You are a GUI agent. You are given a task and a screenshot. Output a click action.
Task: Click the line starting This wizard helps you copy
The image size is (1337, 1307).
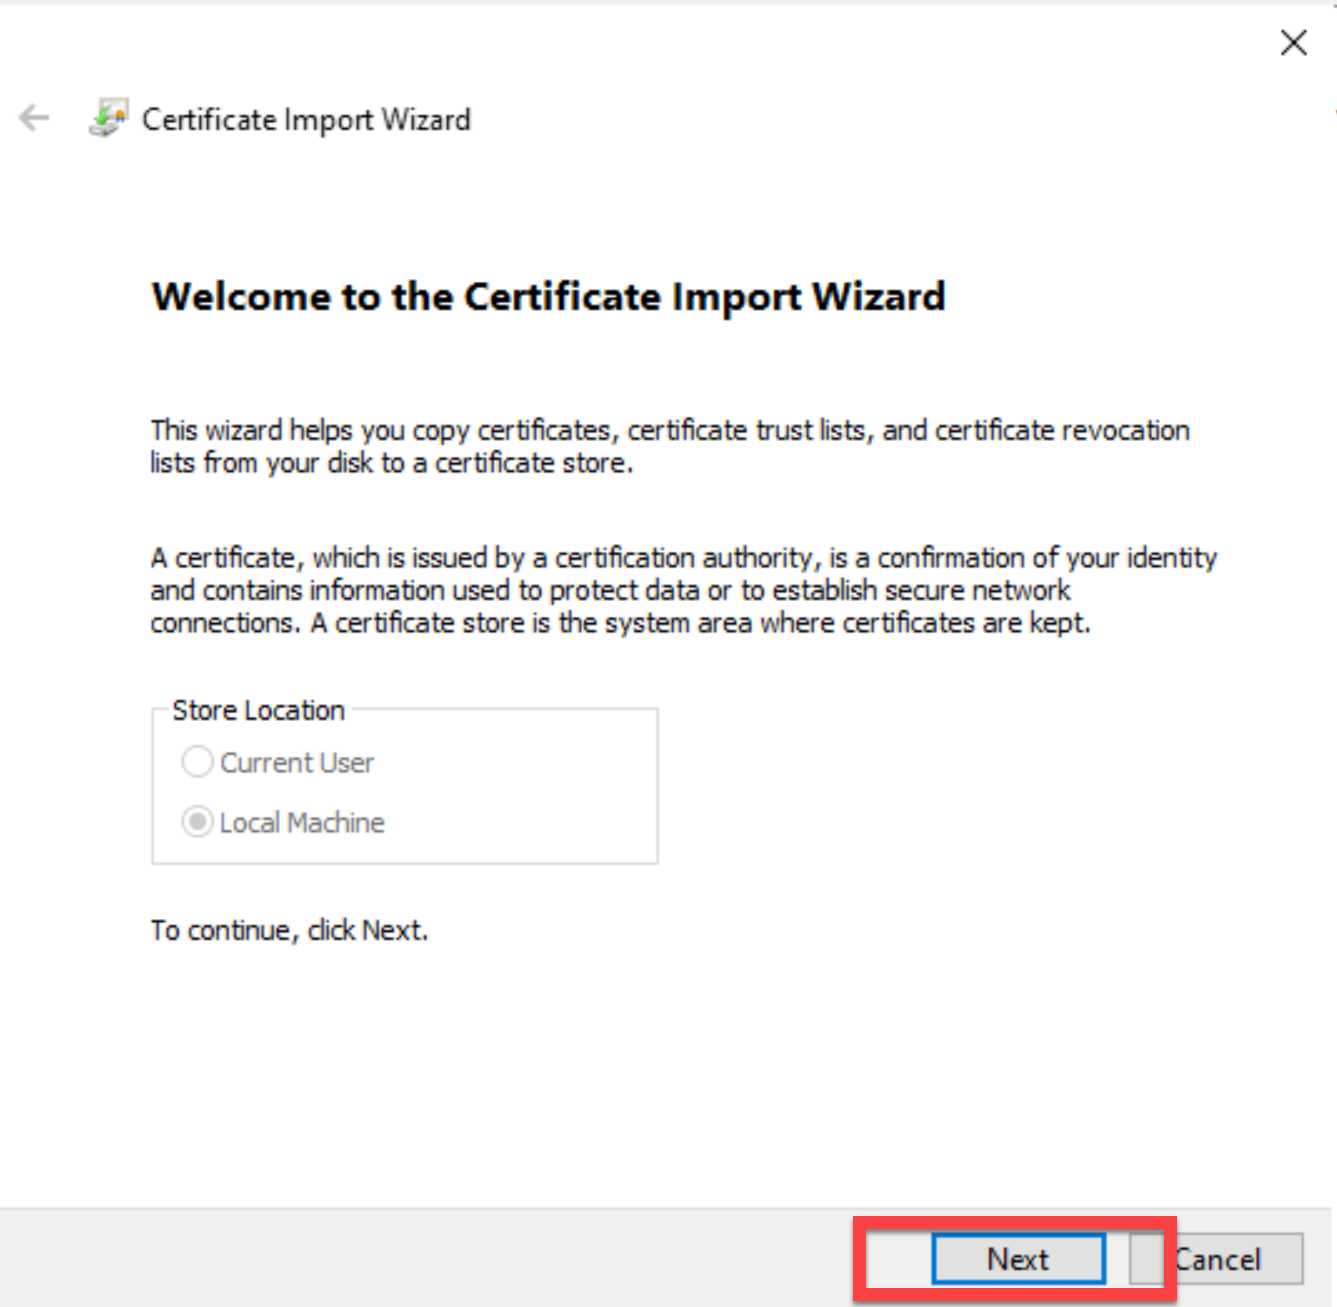670,430
